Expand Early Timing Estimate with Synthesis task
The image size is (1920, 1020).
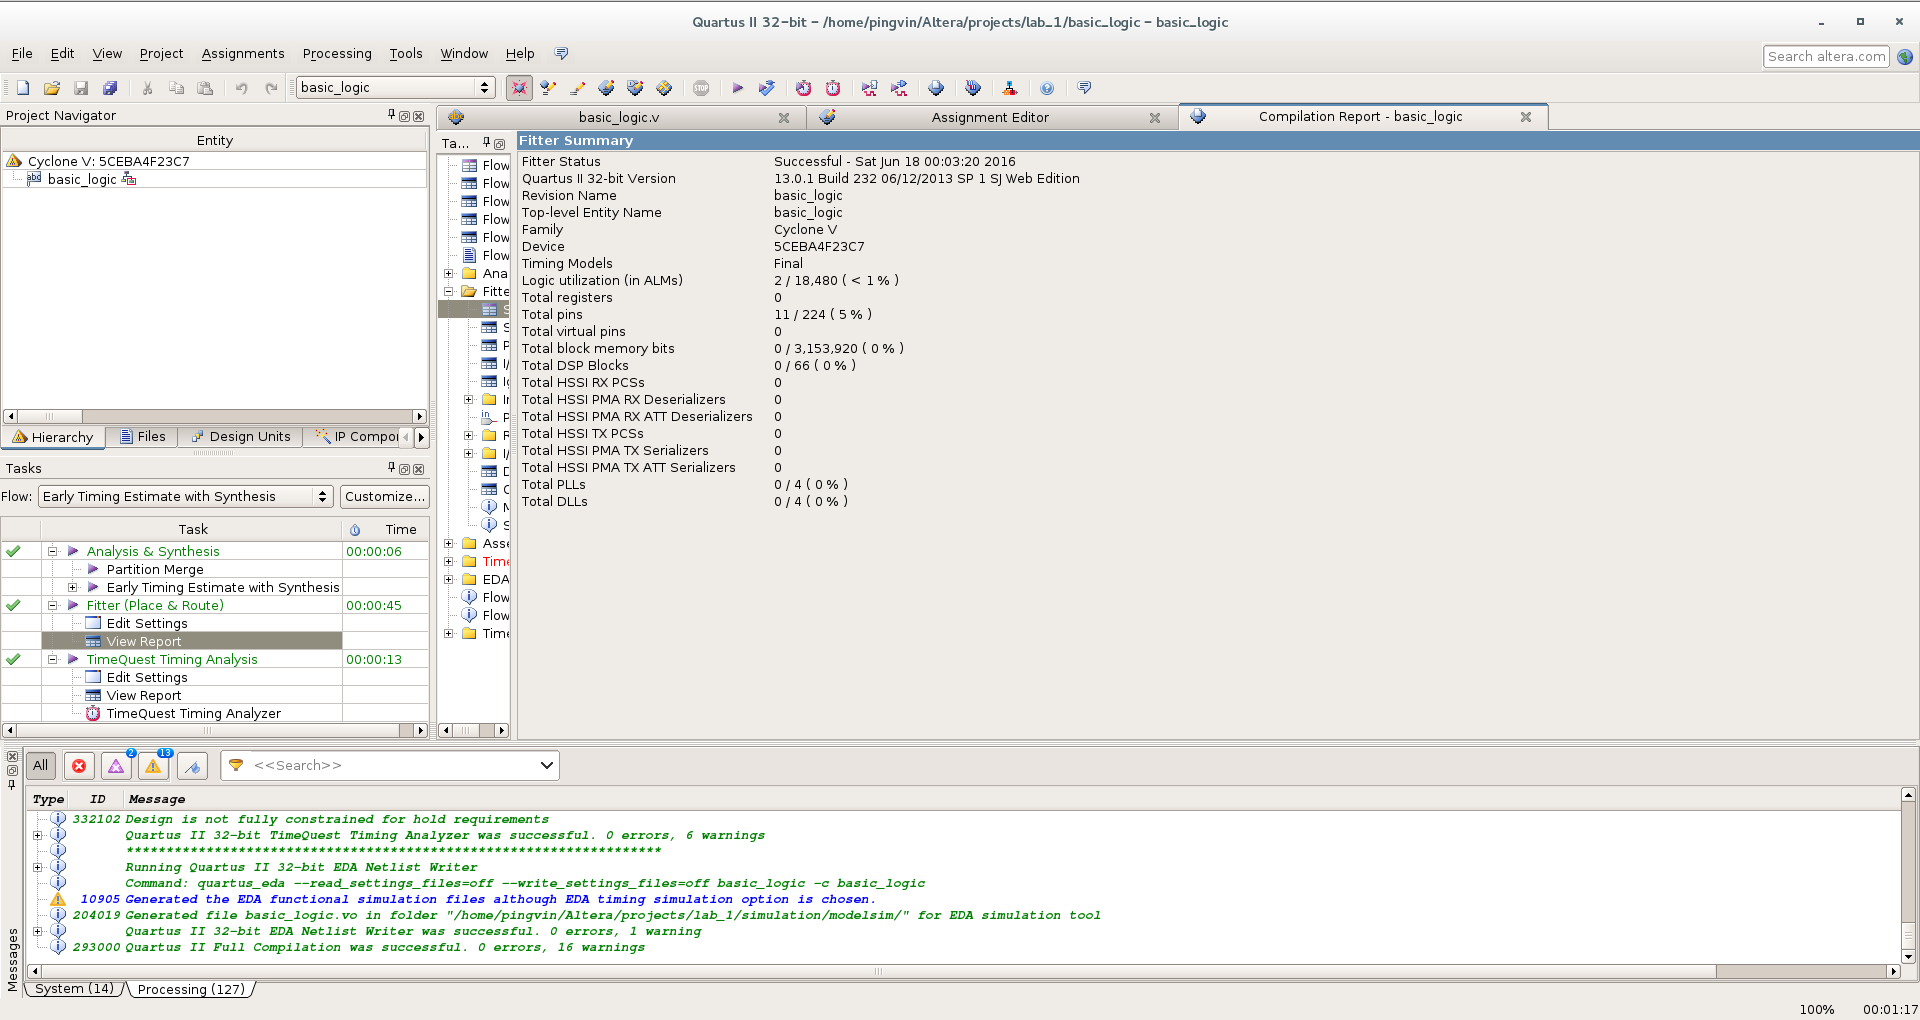coord(72,587)
